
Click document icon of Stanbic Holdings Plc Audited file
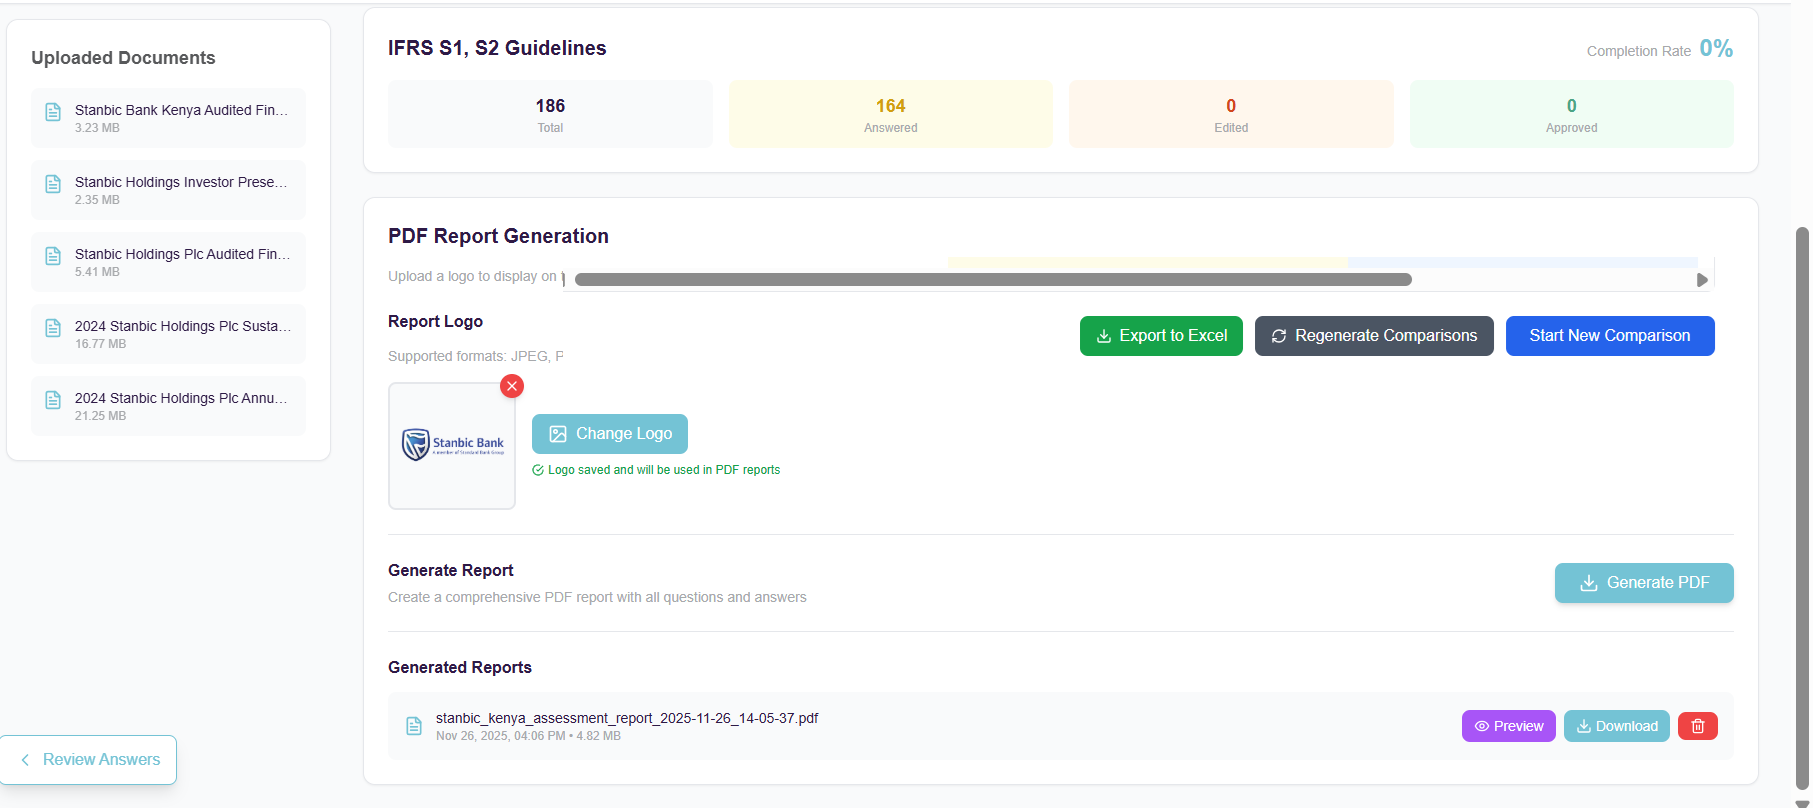point(53,256)
